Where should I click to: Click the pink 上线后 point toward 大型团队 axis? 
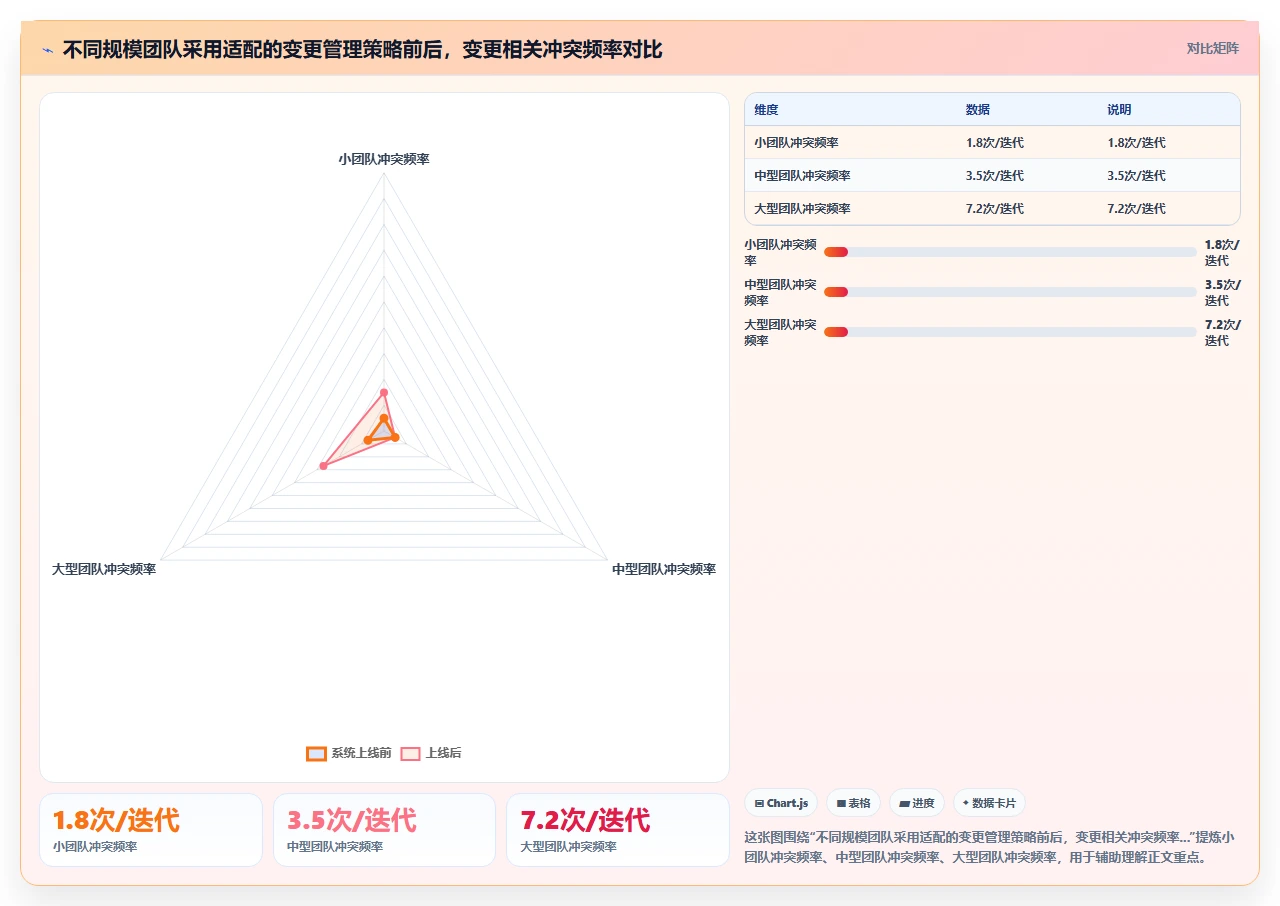[x=323, y=466]
